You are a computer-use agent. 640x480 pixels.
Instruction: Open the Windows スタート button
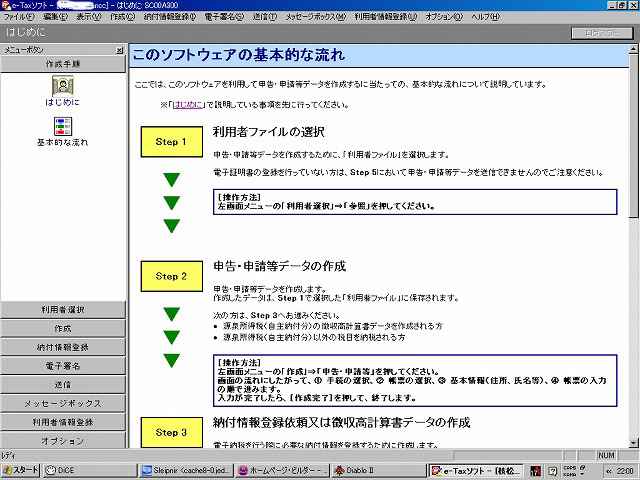pyautogui.click(x=20, y=471)
